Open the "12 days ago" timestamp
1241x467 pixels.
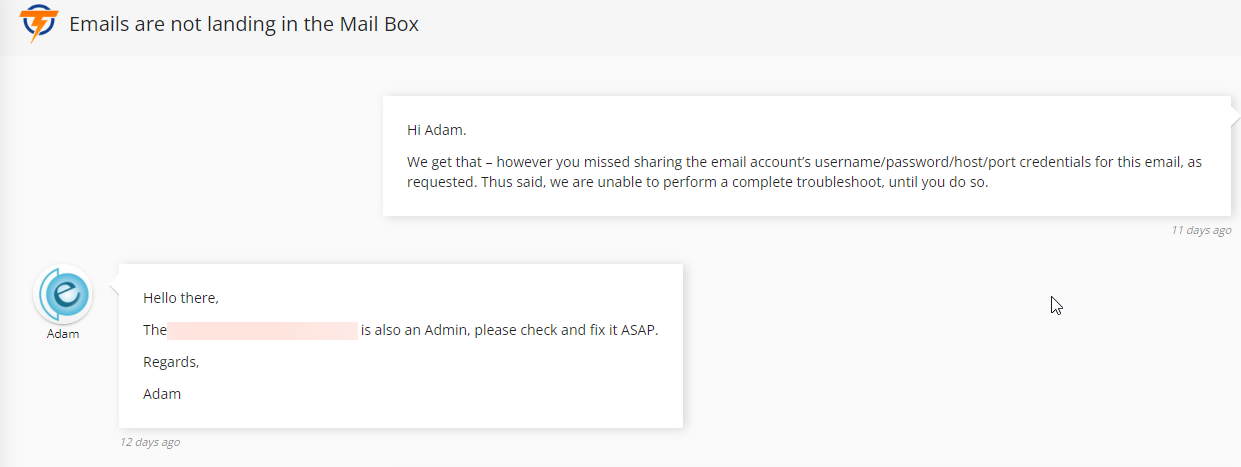[x=150, y=442]
